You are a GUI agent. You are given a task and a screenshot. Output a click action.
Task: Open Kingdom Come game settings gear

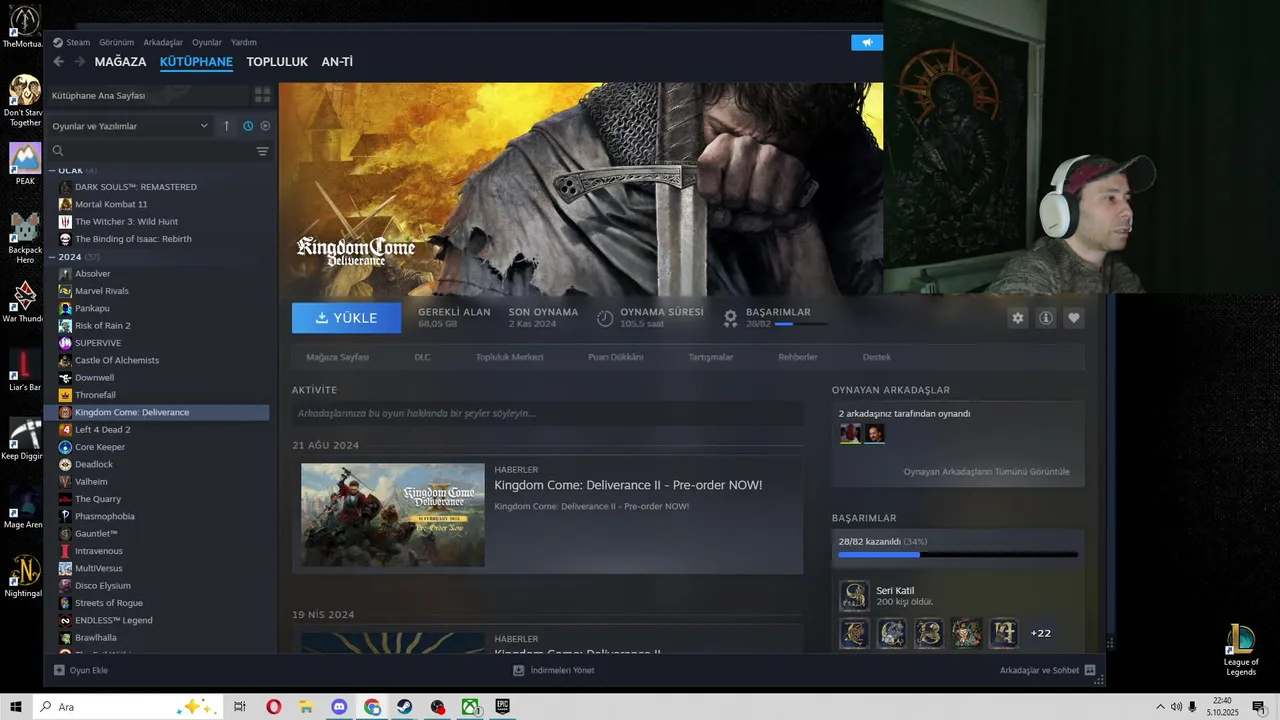1018,318
